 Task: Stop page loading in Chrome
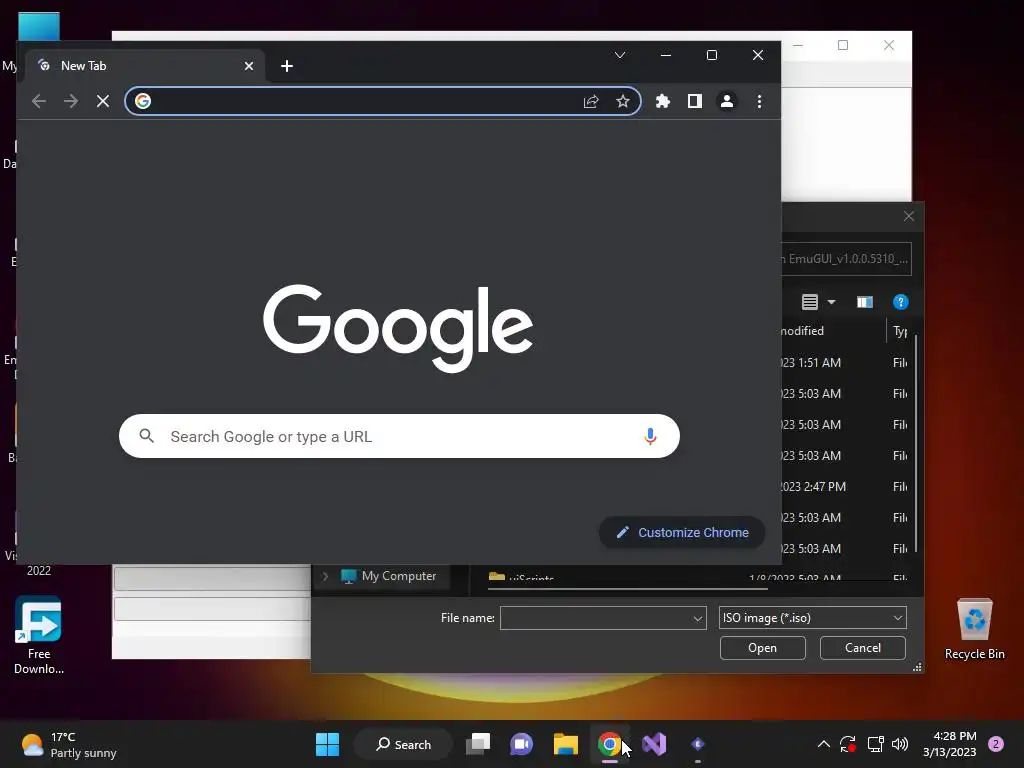coord(103,101)
